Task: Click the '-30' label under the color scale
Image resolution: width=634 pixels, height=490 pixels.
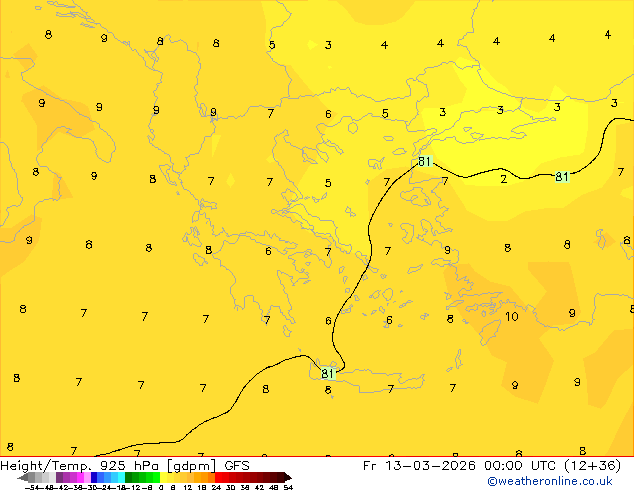Action: 91,488
